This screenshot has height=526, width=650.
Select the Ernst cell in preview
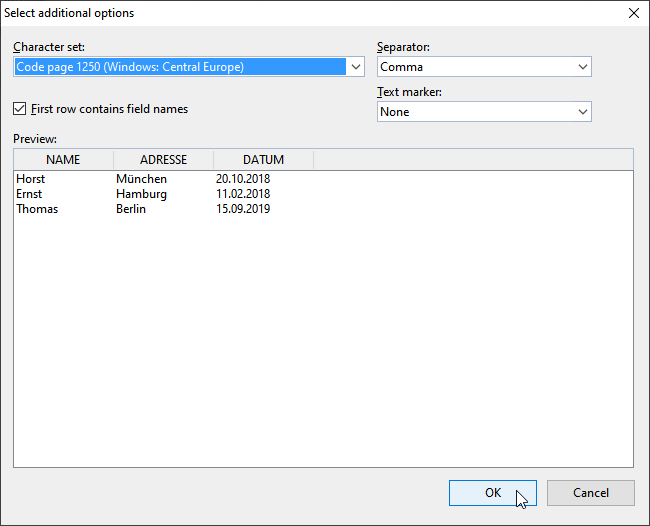(29, 194)
